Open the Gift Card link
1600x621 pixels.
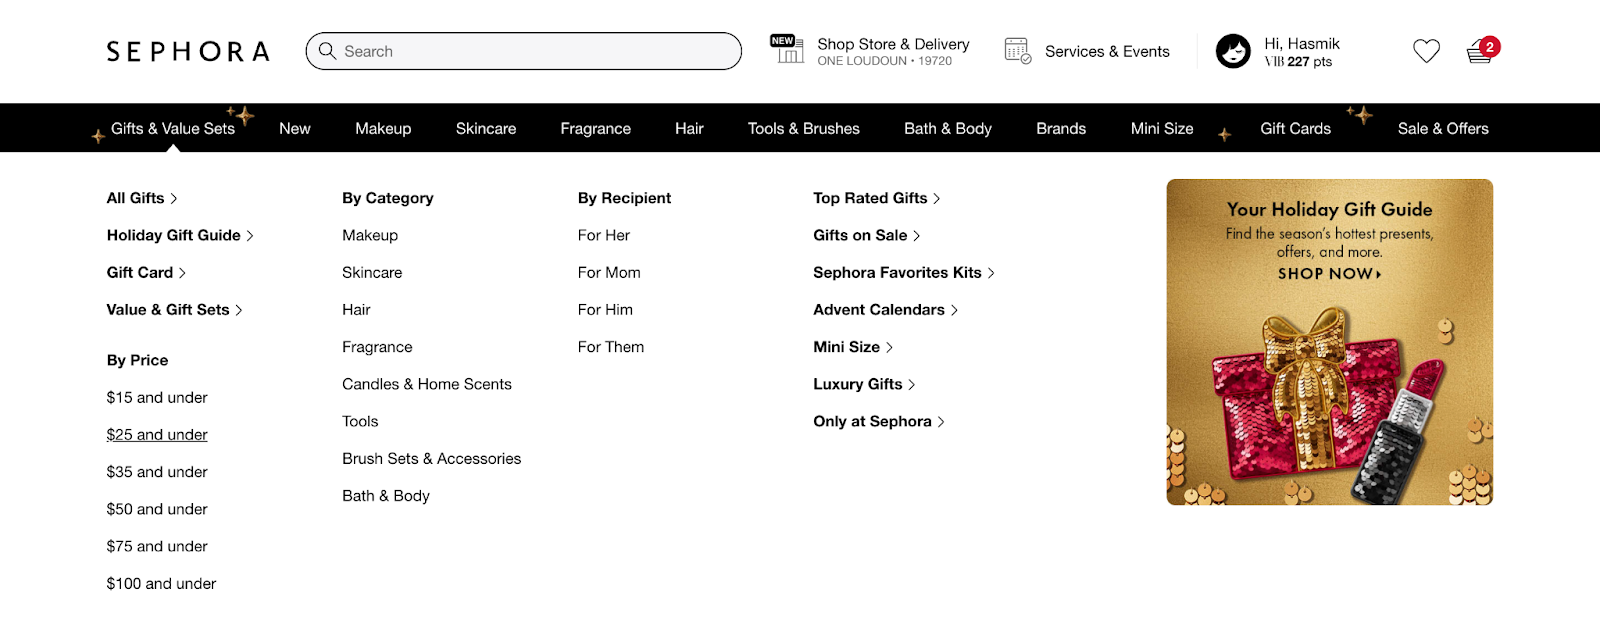point(146,272)
